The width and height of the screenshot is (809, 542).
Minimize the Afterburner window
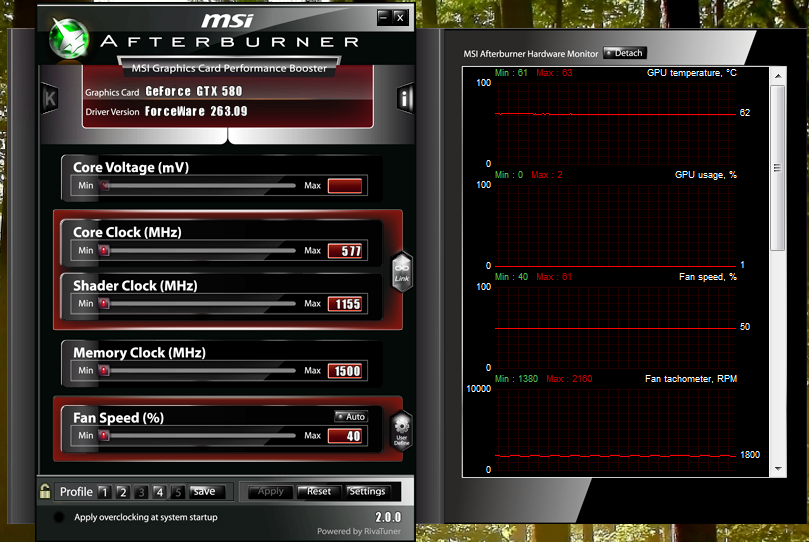(383, 18)
